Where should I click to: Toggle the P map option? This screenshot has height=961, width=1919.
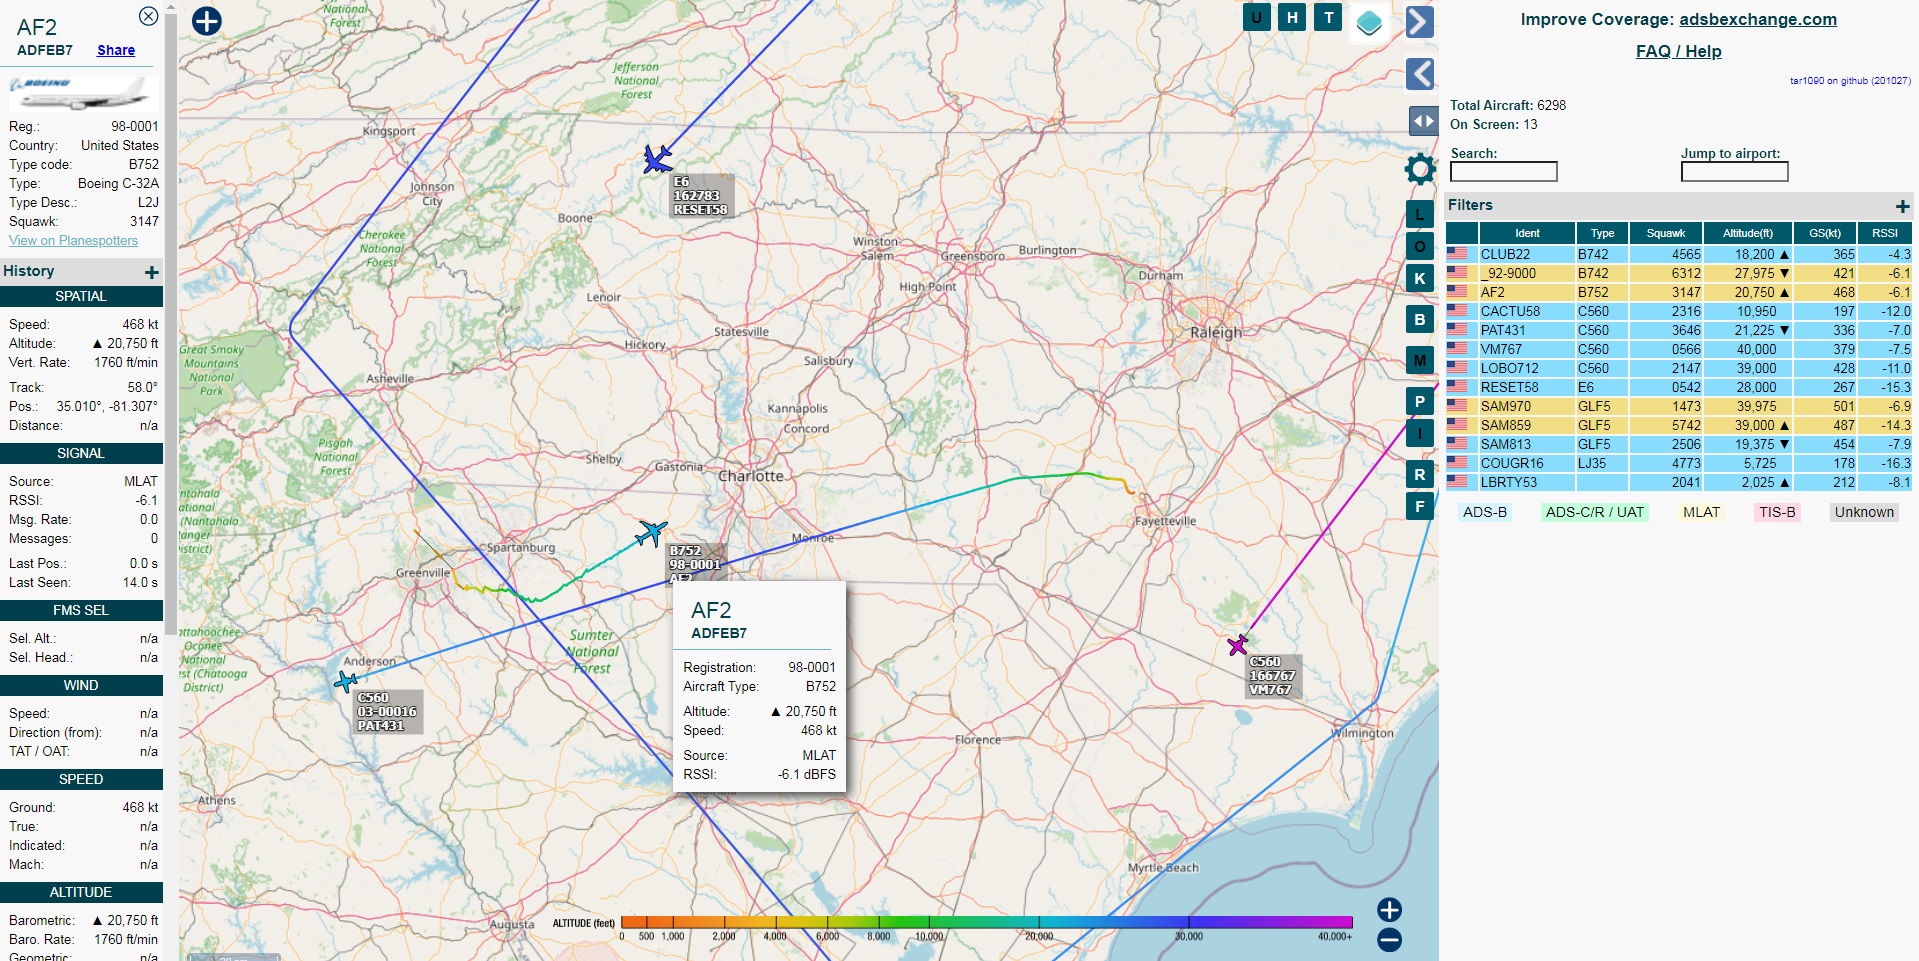coord(1420,401)
